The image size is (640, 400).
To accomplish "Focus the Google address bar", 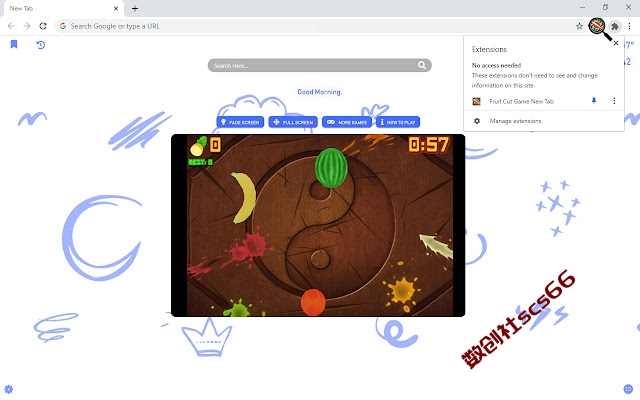I will pos(318,26).
